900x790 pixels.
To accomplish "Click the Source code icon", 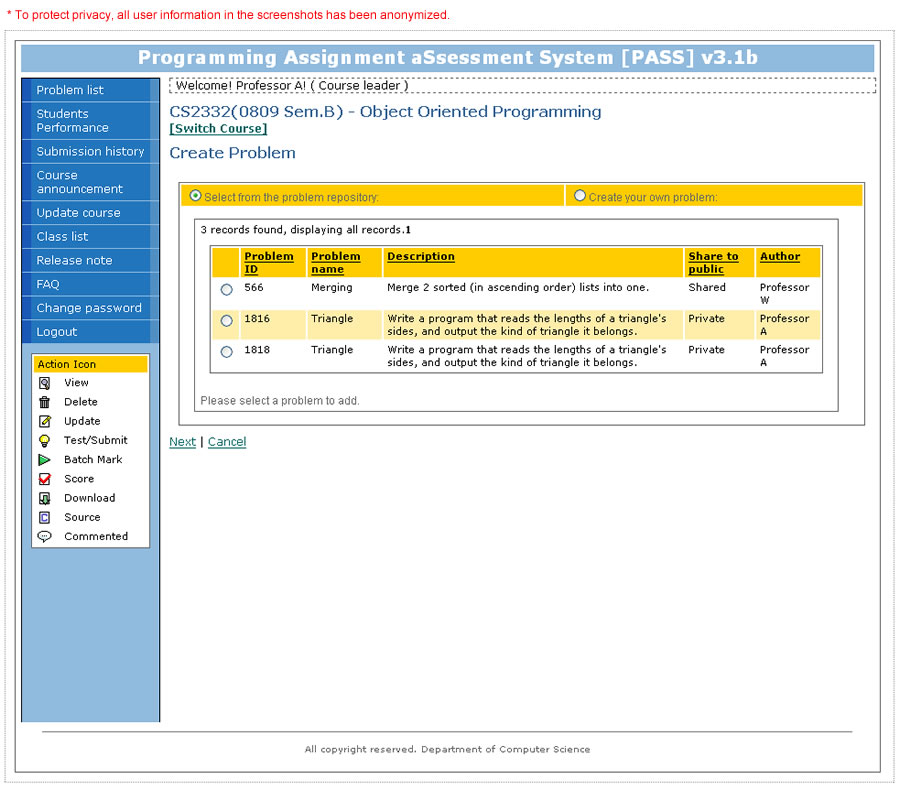I will click(x=44, y=517).
